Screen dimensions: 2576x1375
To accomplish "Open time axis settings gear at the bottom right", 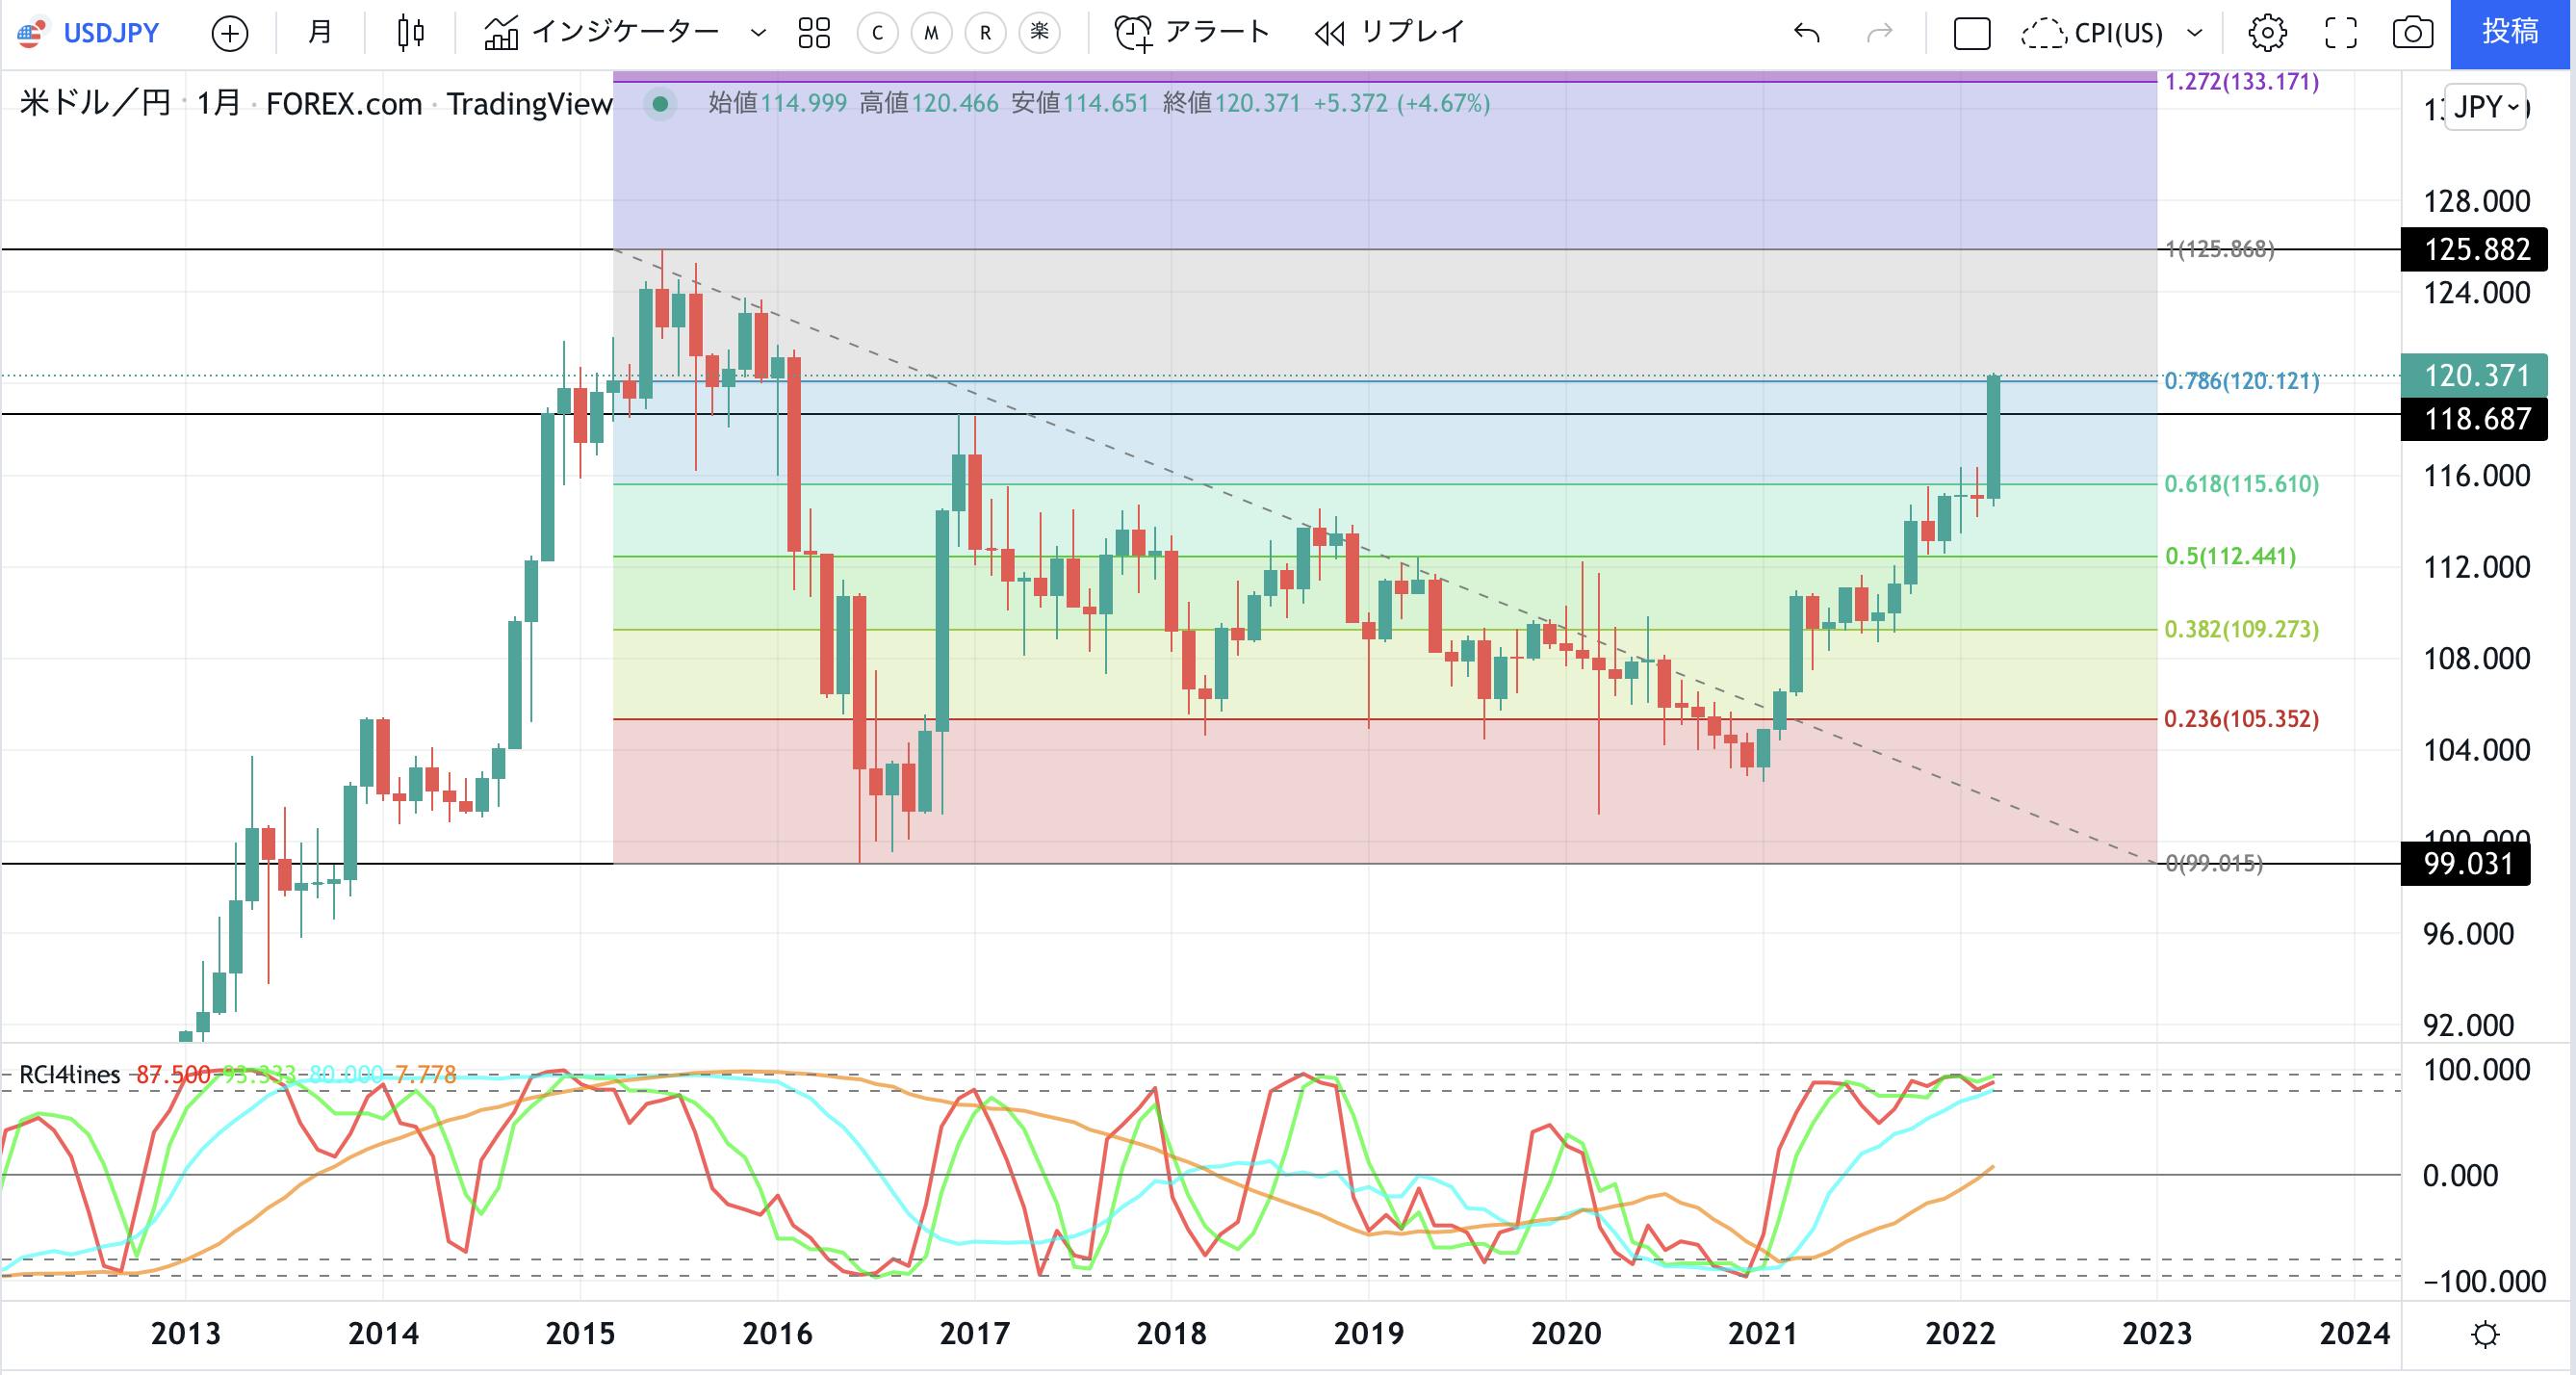I will pyautogui.click(x=2485, y=1334).
